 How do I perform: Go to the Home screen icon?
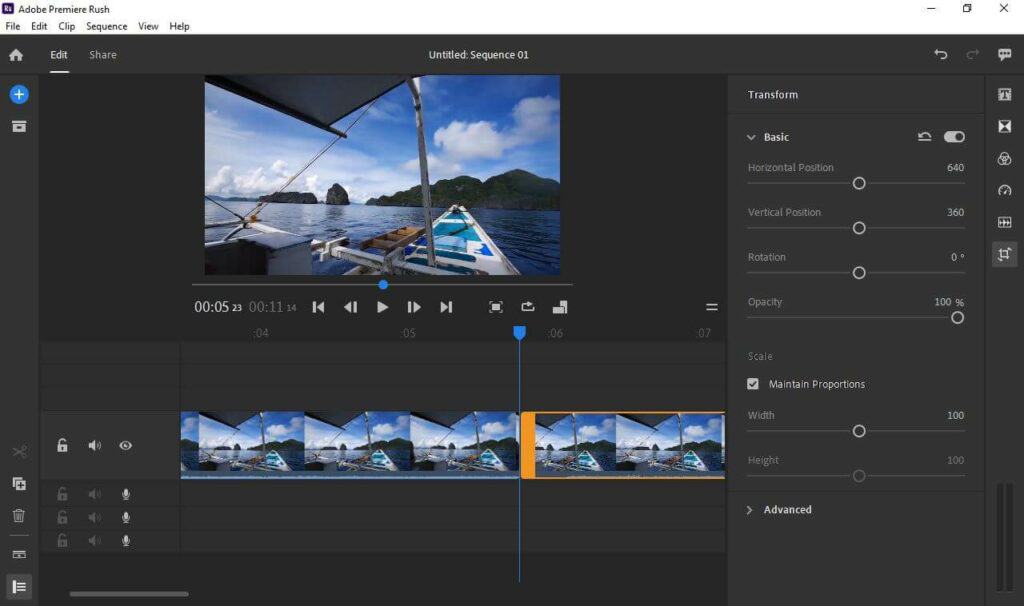pyautogui.click(x=16, y=55)
